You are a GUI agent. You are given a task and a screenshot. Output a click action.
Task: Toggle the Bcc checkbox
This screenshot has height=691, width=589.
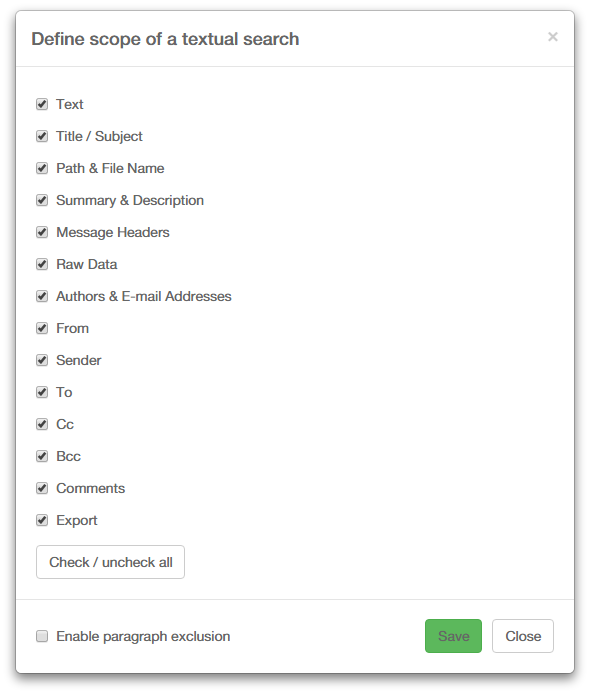(x=42, y=456)
